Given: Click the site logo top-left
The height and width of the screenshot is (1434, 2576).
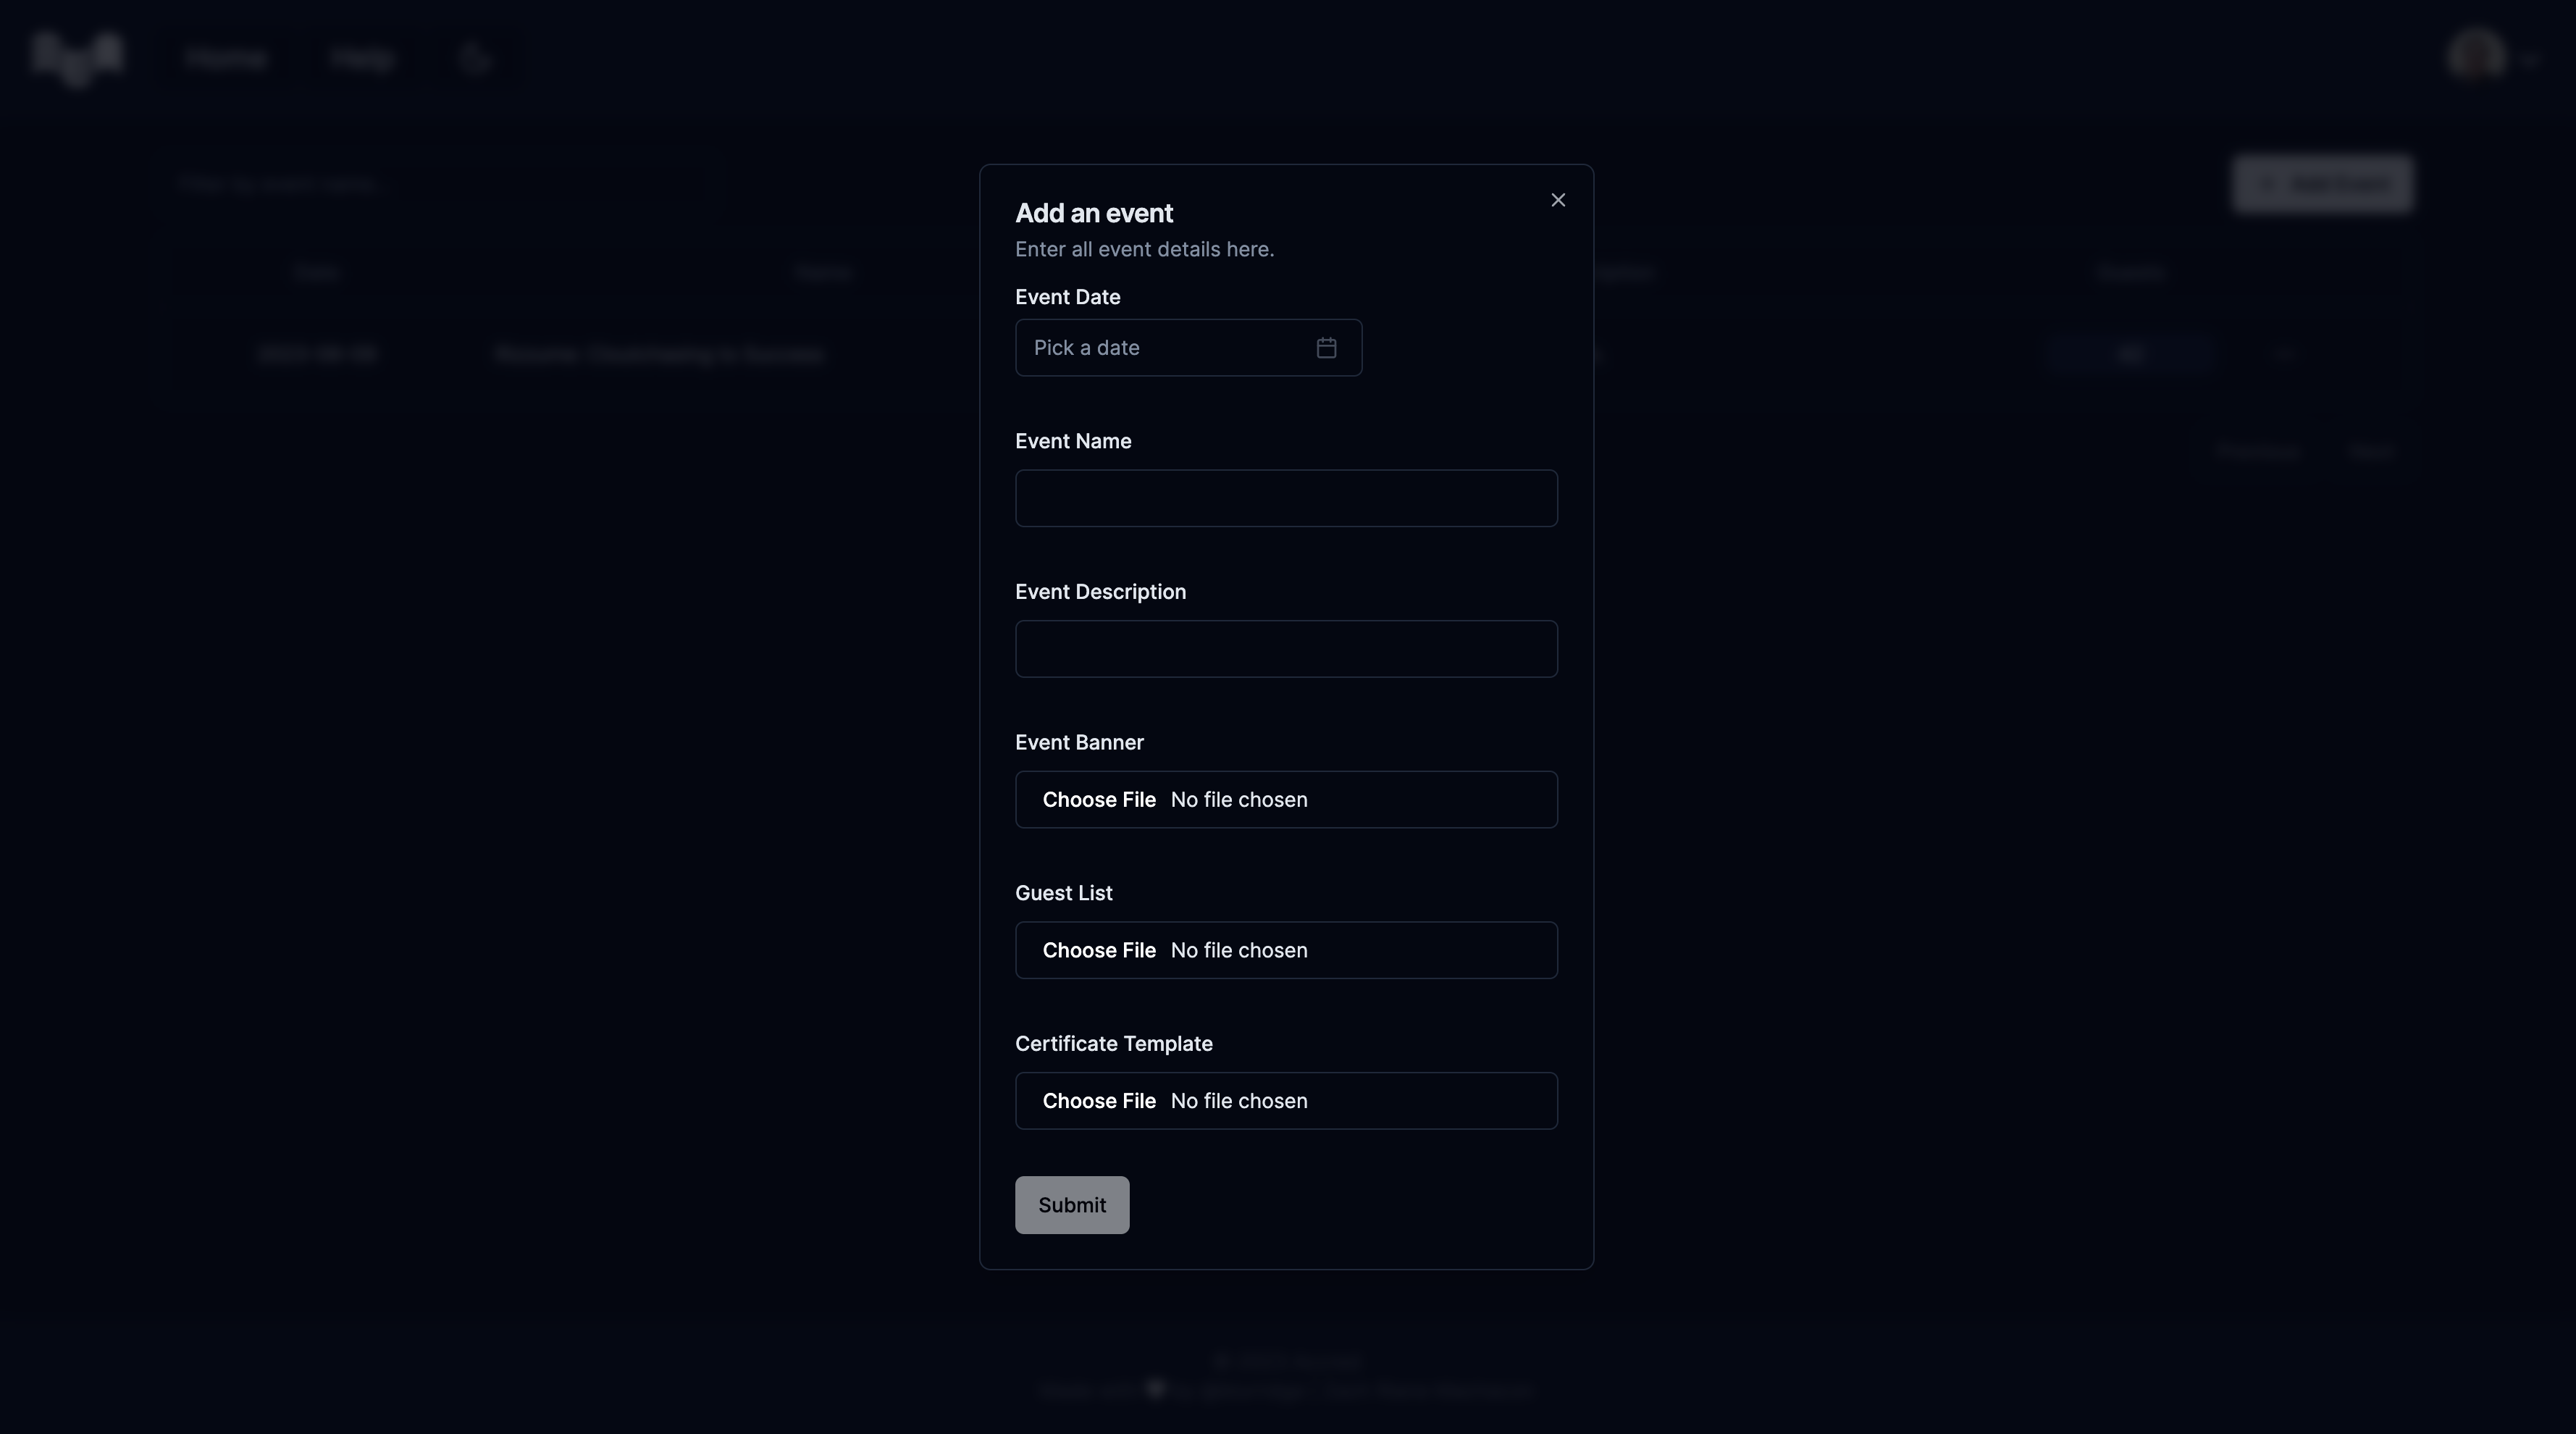Looking at the screenshot, I should pyautogui.click(x=77, y=57).
